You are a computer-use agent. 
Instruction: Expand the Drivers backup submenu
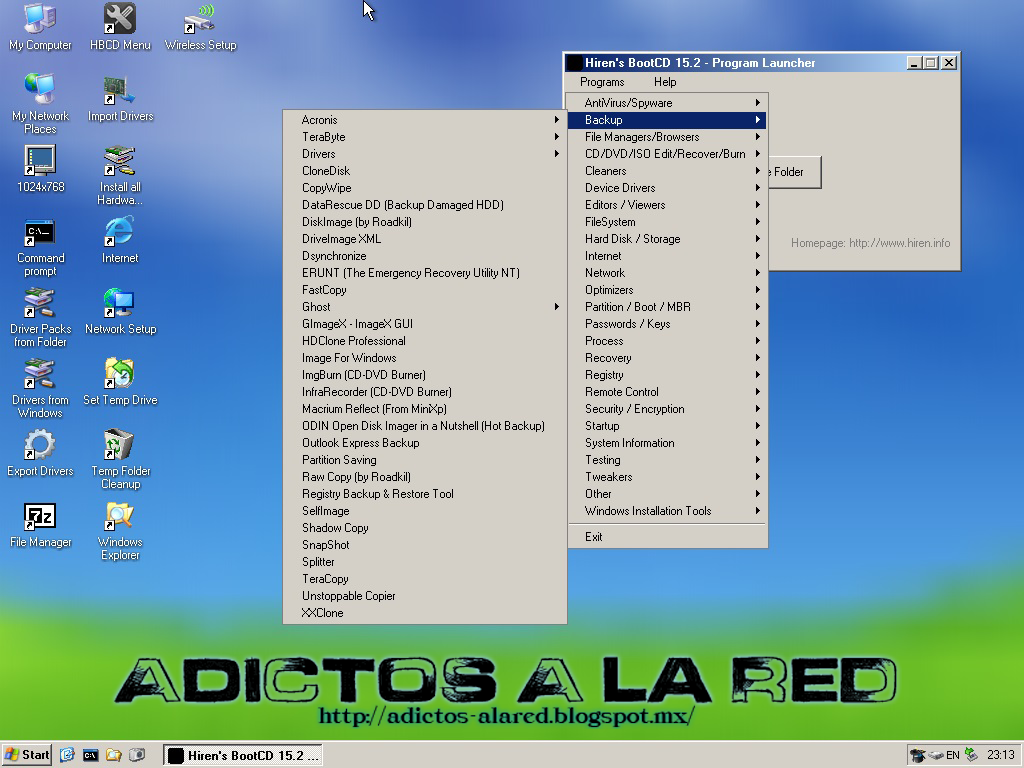tap(424, 153)
